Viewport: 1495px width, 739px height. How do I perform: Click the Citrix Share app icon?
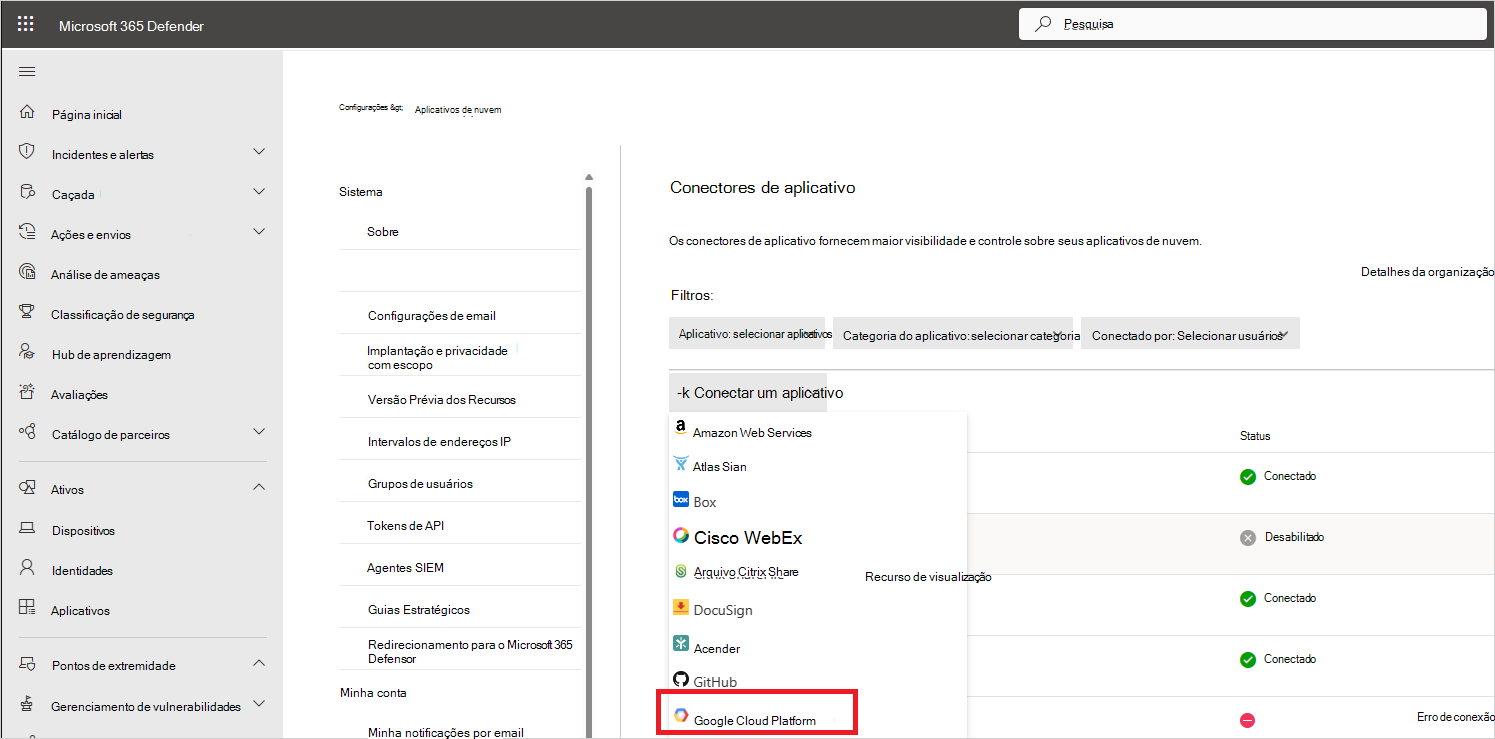point(681,571)
